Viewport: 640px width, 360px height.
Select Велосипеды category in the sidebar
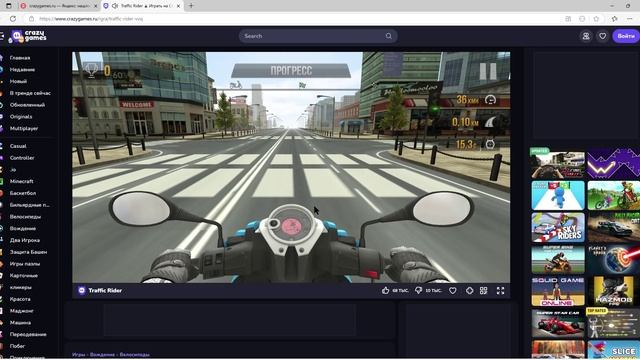25,217
